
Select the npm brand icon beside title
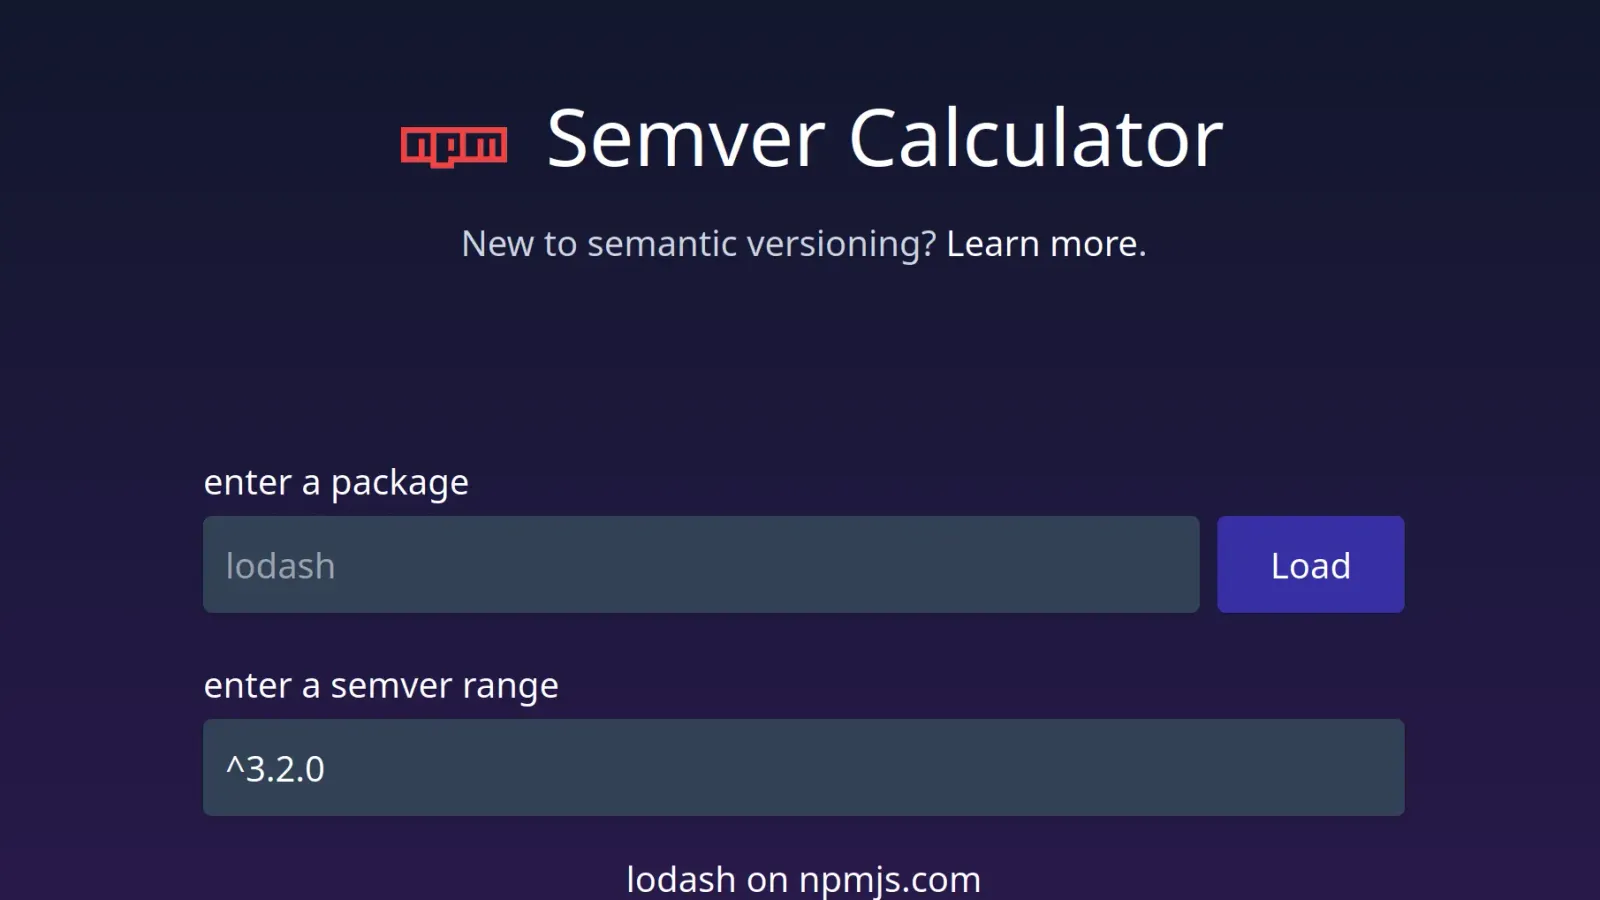(454, 146)
